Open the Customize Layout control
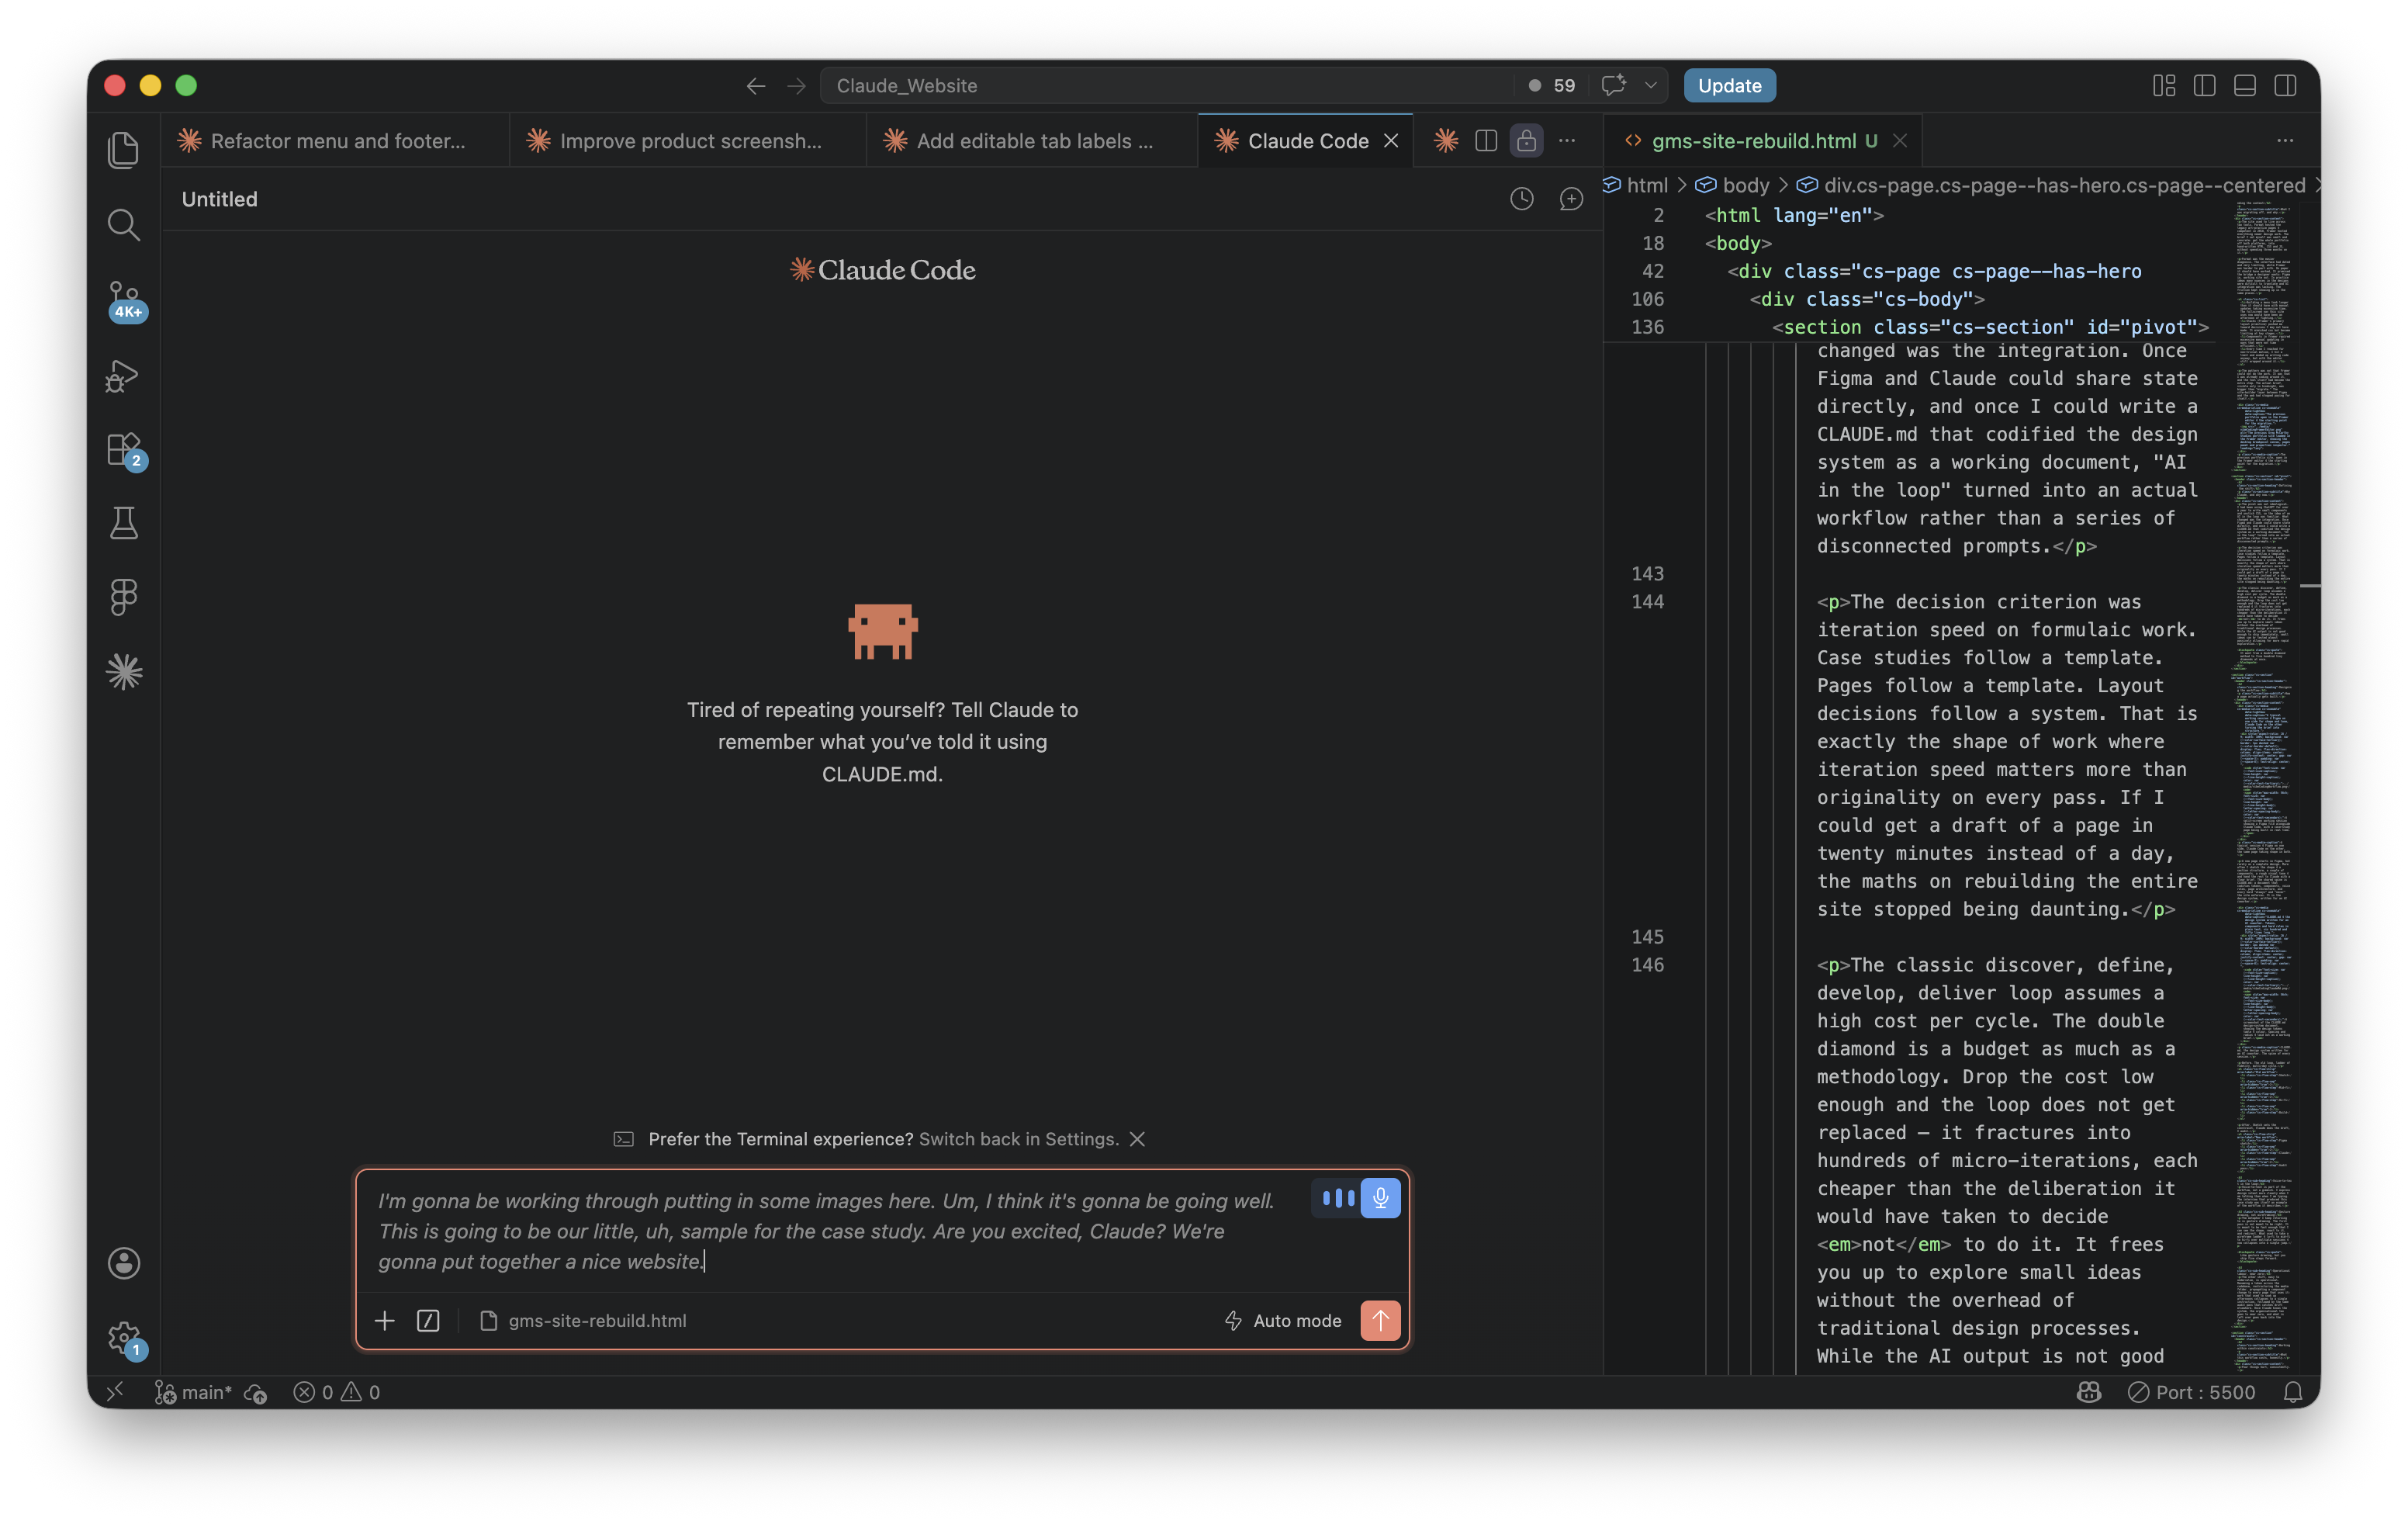This screenshot has height=1524, width=2408. coord(2164,86)
